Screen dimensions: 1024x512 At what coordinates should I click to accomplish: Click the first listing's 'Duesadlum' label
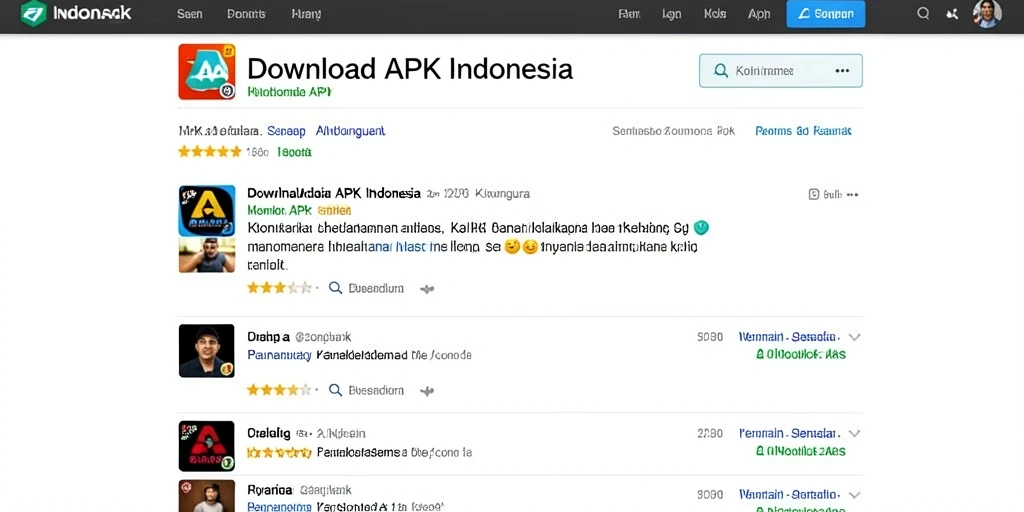[x=376, y=288]
